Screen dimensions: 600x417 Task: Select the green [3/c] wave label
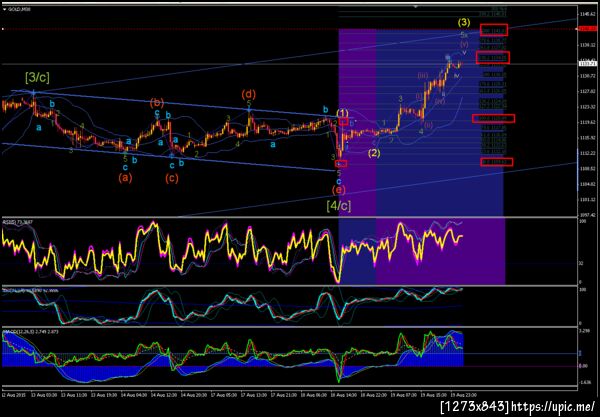pyautogui.click(x=37, y=78)
